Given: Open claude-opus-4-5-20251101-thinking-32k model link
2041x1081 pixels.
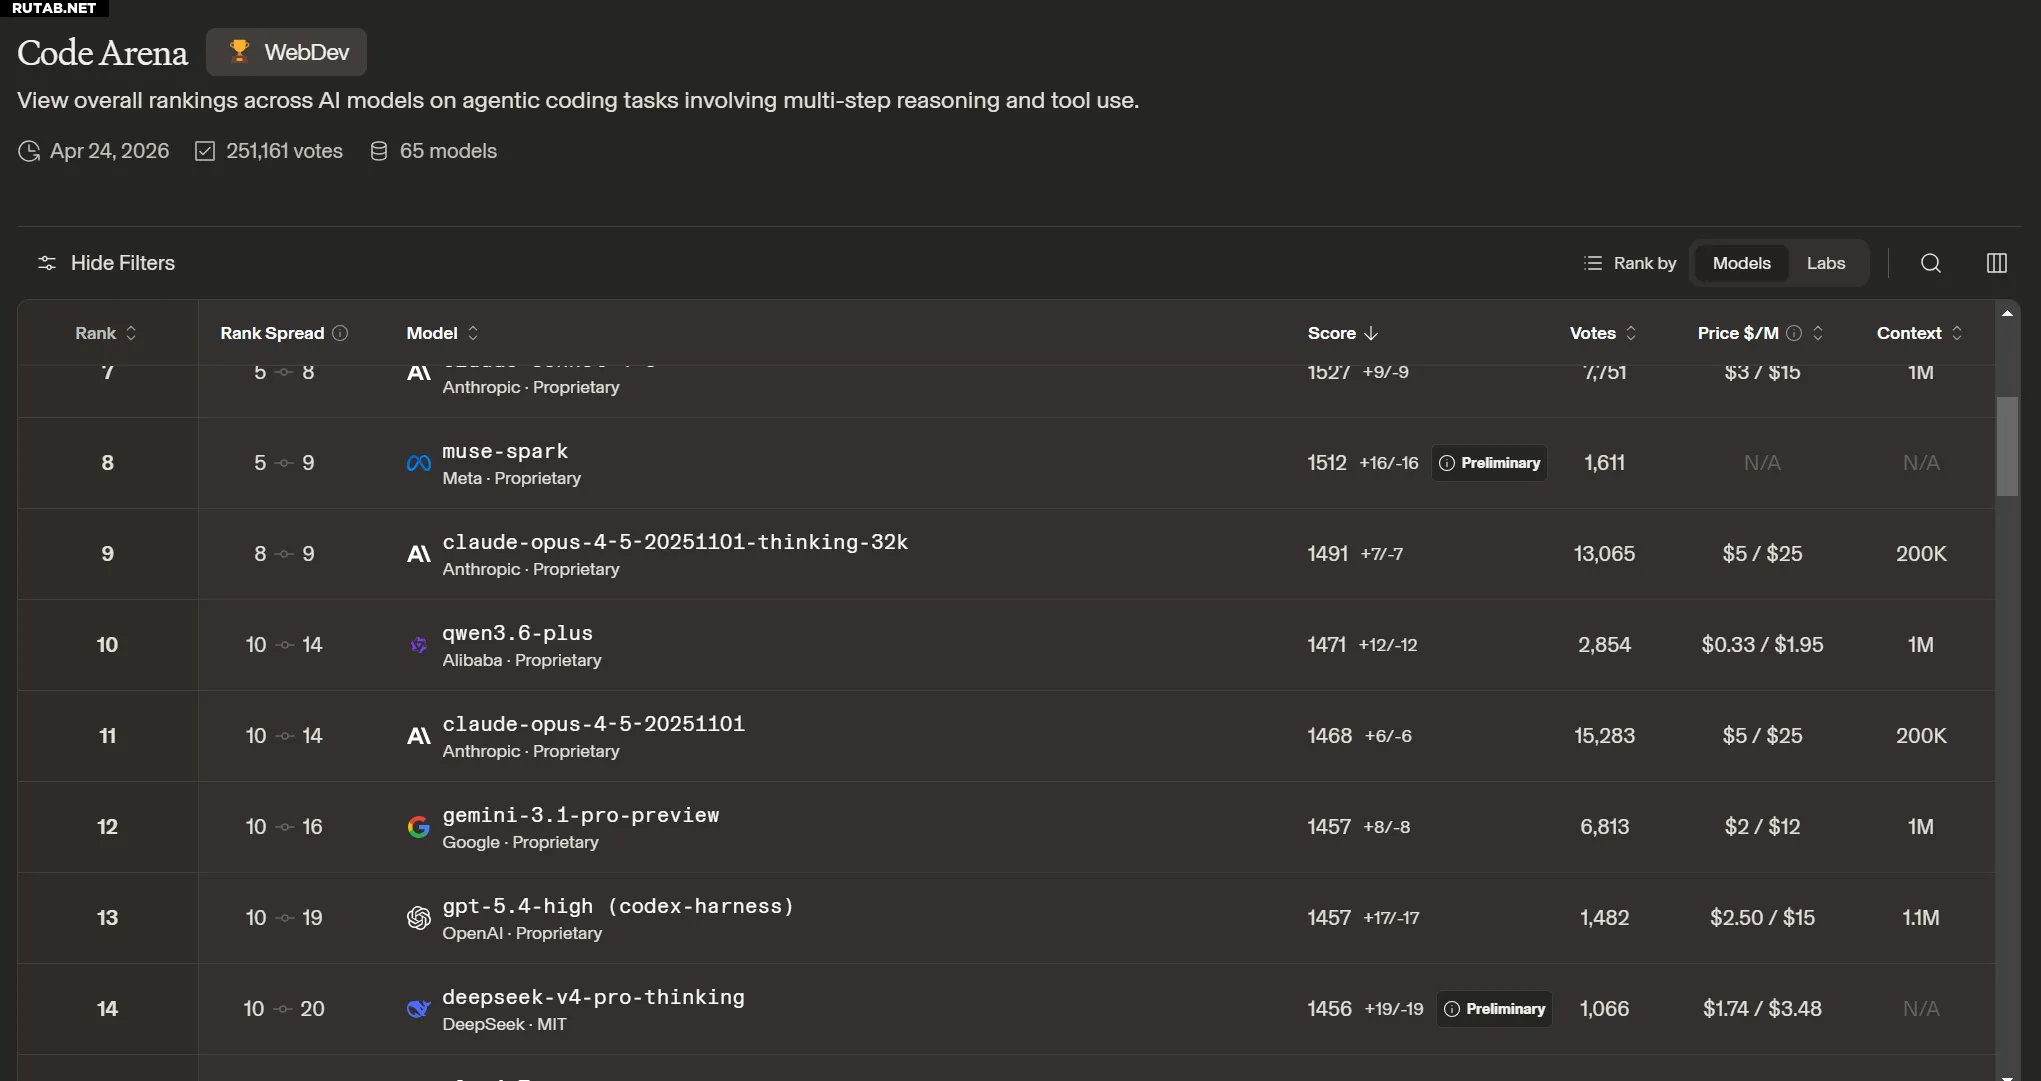Looking at the screenshot, I should point(675,542).
